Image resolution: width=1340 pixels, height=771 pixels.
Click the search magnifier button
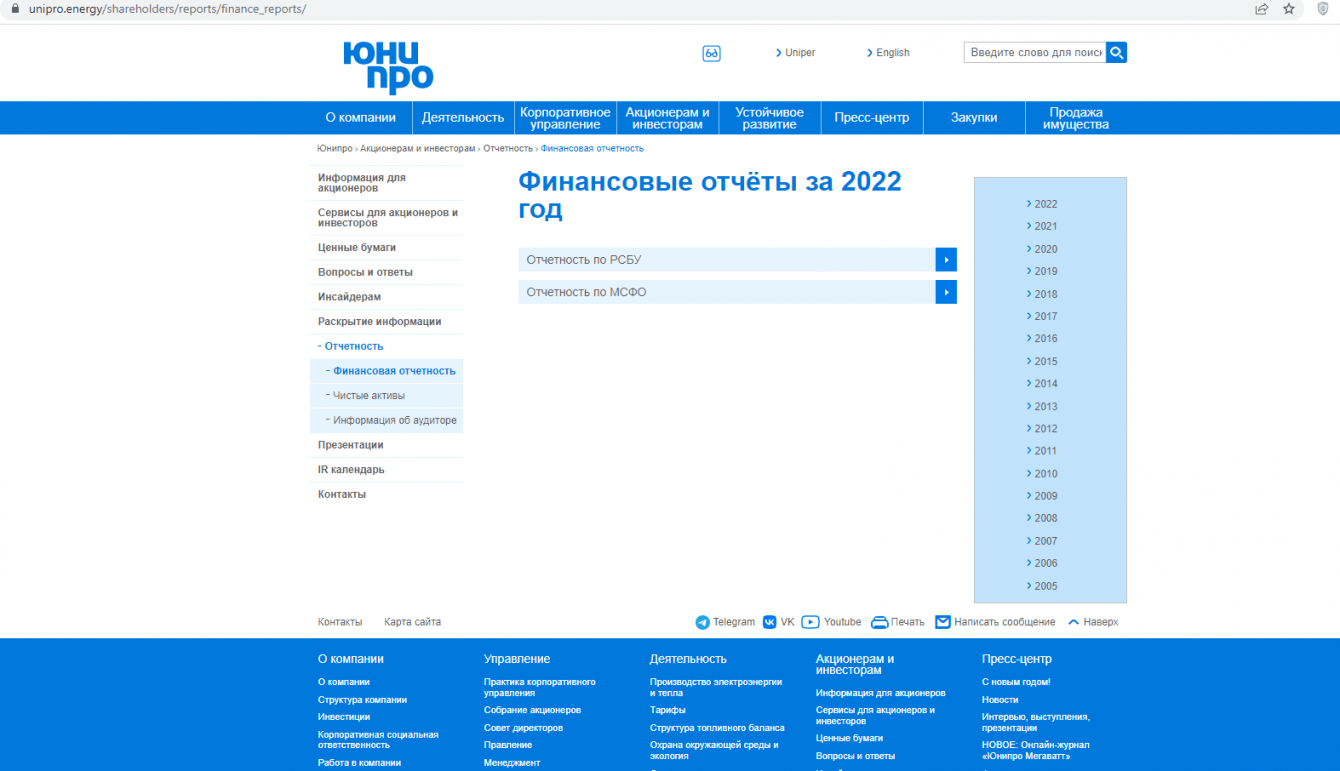(1116, 52)
